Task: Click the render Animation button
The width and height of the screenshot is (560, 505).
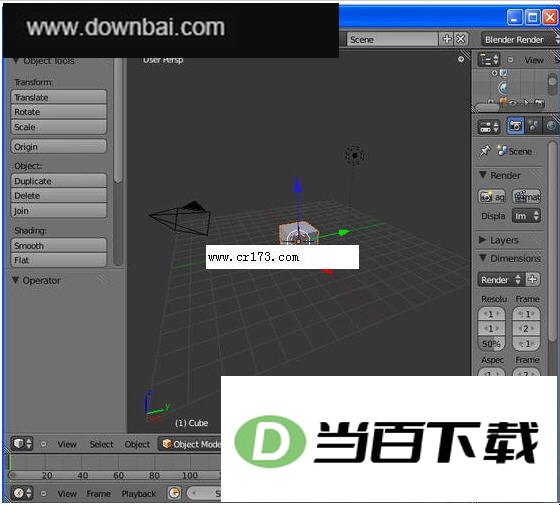Action: click(x=527, y=196)
